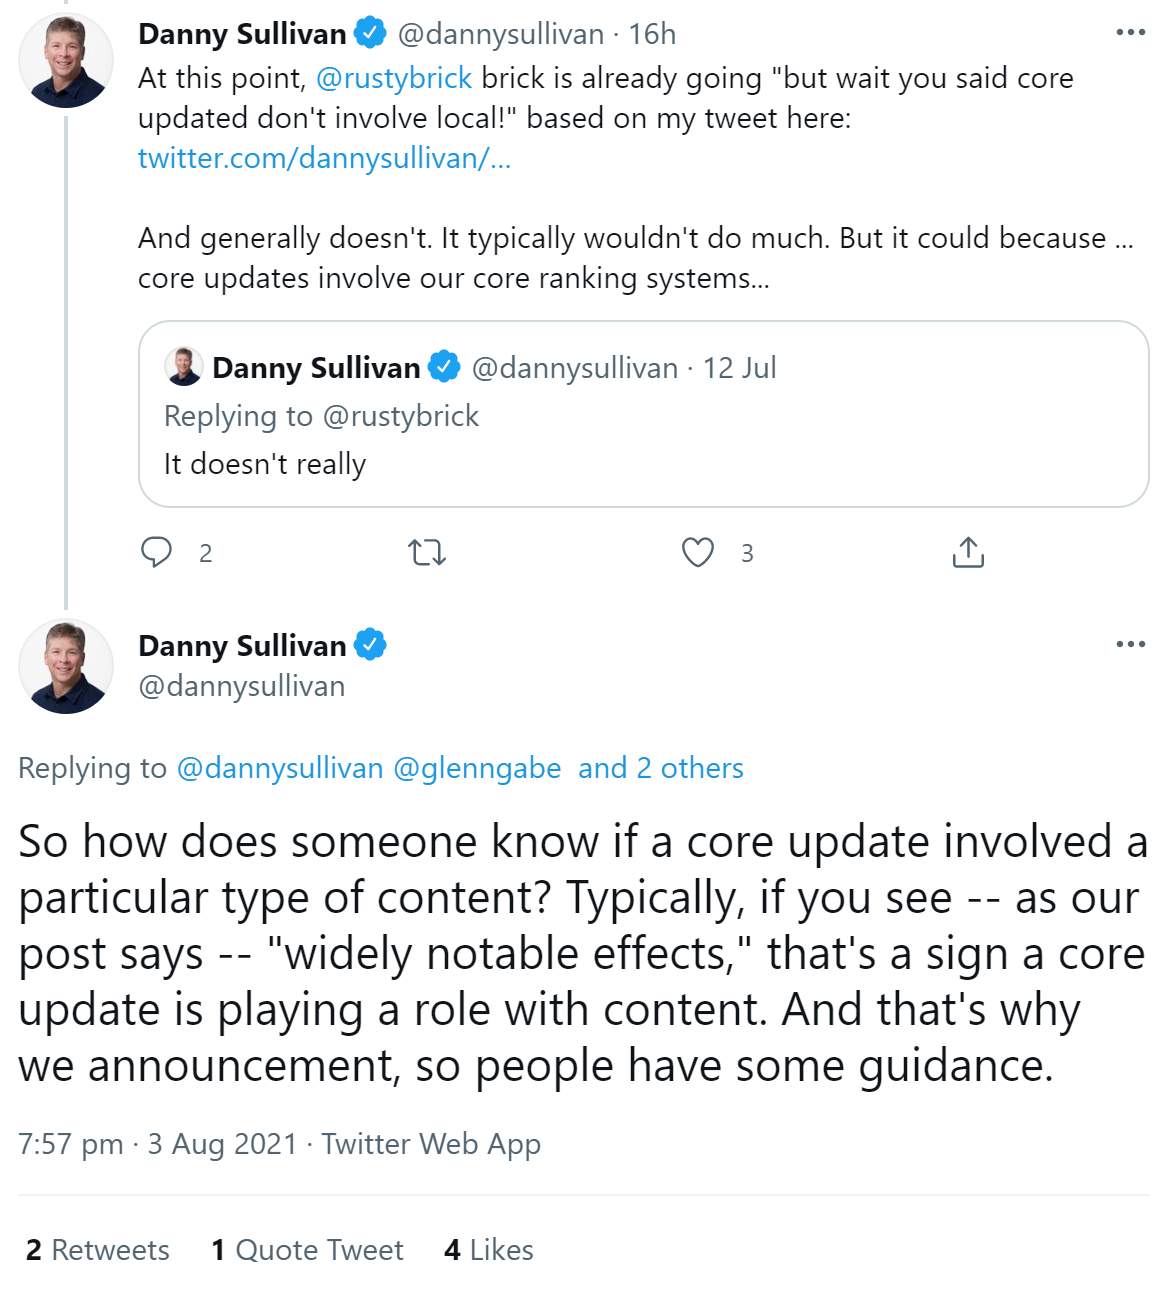This screenshot has height=1294, width=1169.
Task: Open the 1 Quote Tweet view
Action: [x=307, y=1249]
